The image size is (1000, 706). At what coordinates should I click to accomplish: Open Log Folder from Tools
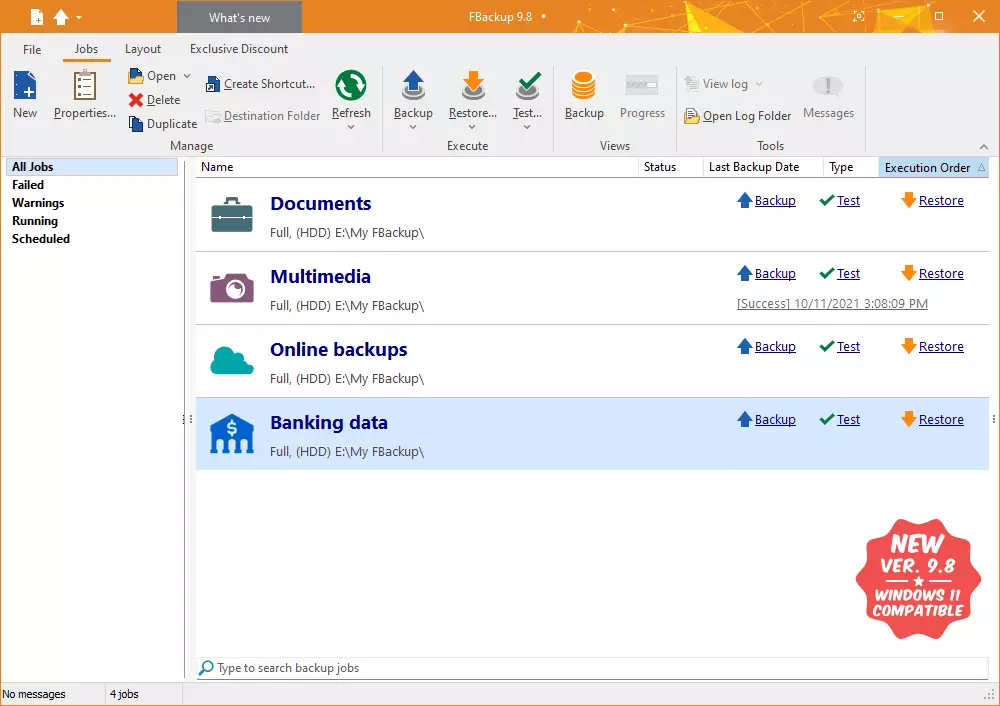737,116
